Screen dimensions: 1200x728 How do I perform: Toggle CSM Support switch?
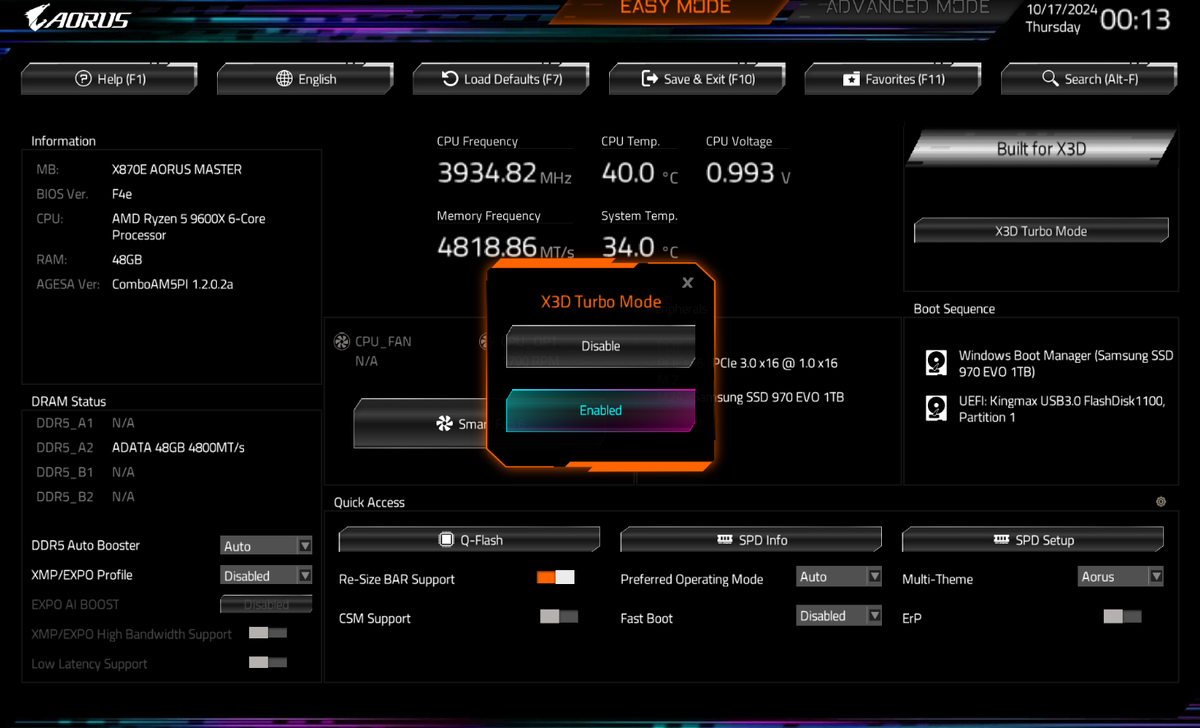pos(559,617)
